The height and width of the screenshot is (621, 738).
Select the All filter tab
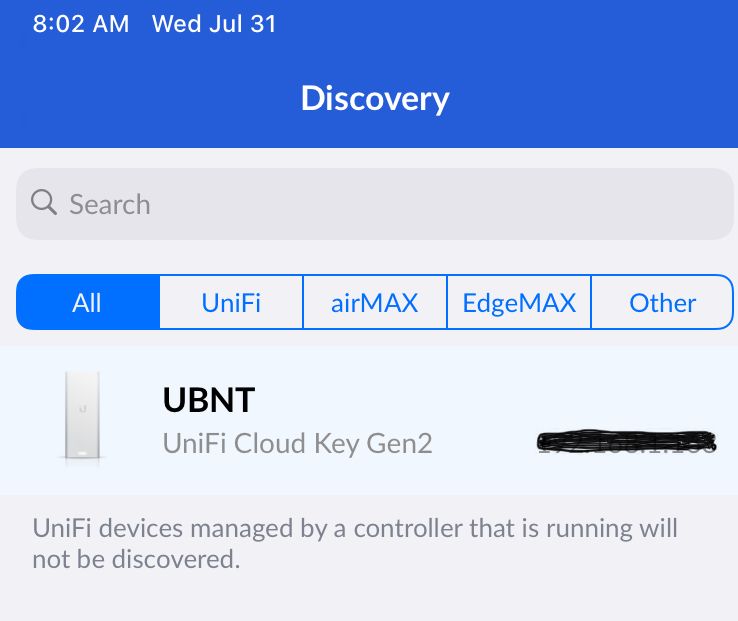coord(87,303)
